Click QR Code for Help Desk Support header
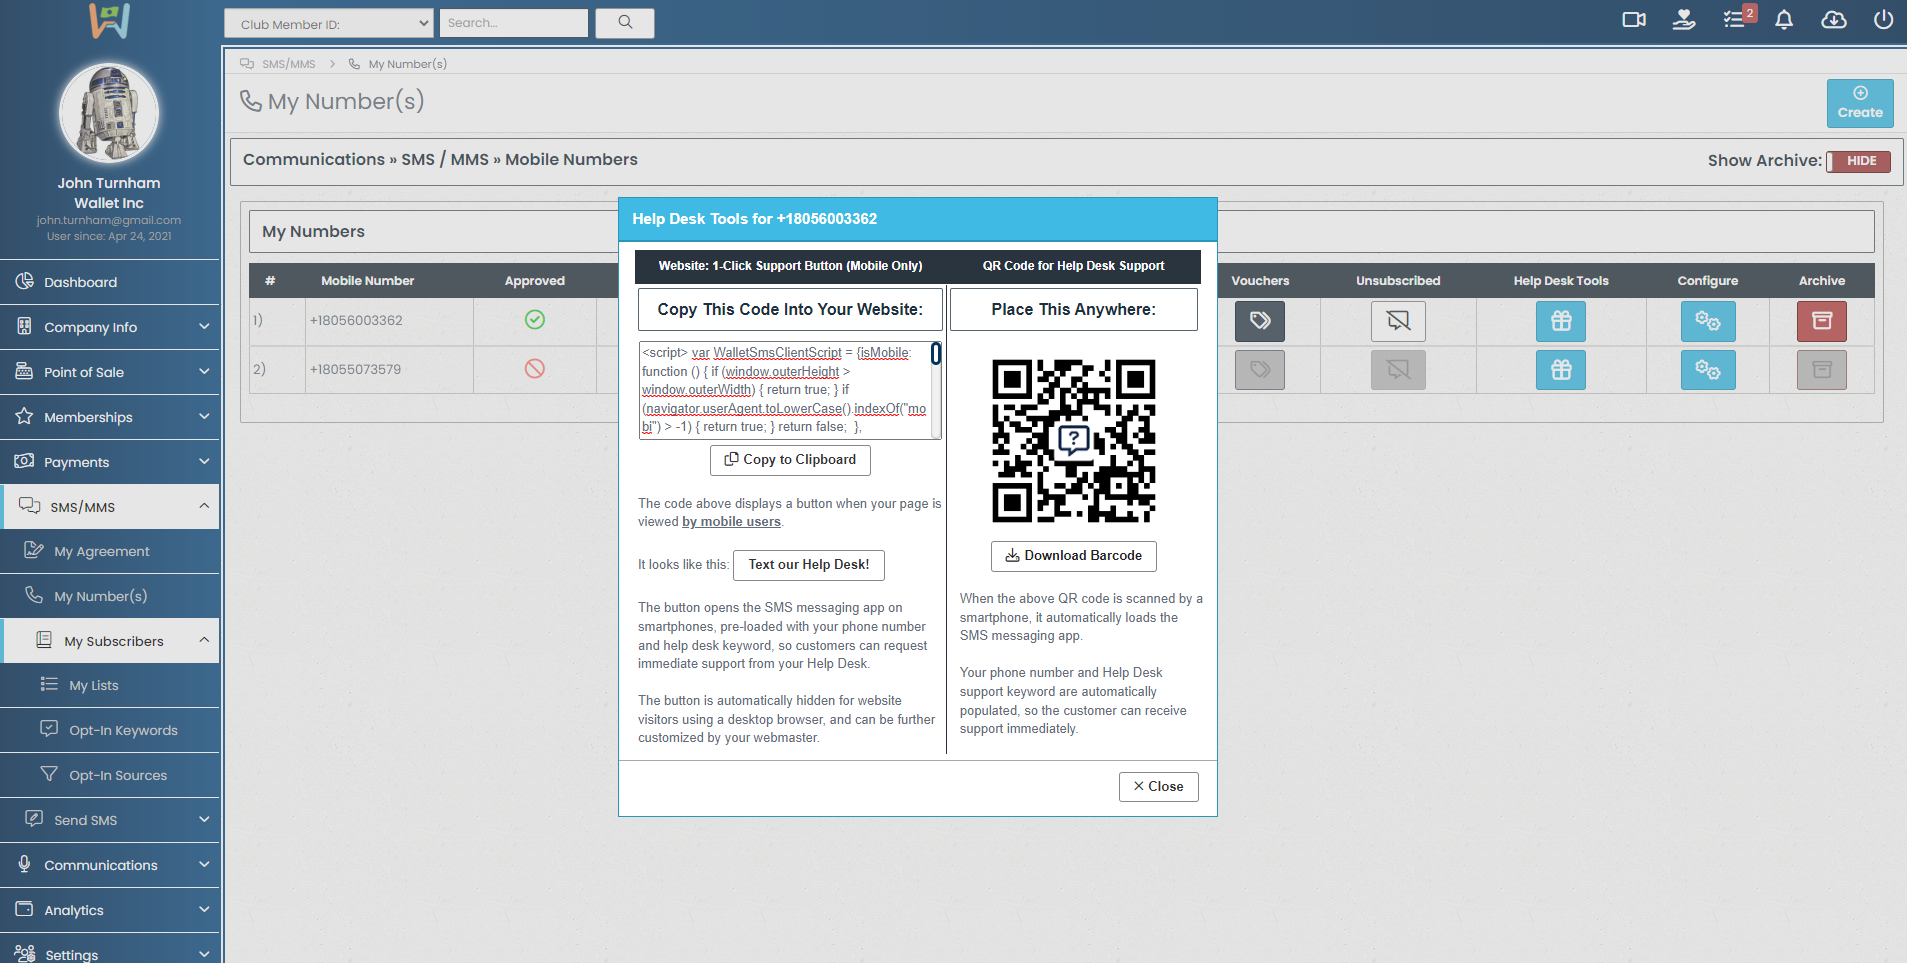Image resolution: width=1907 pixels, height=963 pixels. coord(1073,266)
